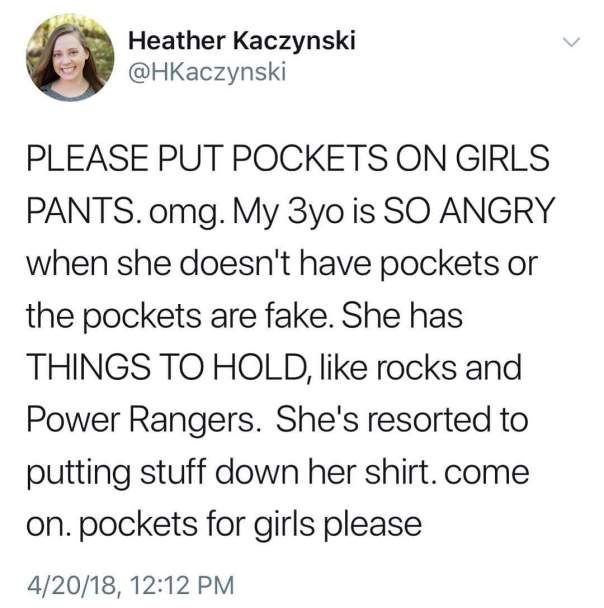Click the words Power Rangers
The width and height of the screenshot is (604, 608).
pyautogui.click(x=142, y=420)
